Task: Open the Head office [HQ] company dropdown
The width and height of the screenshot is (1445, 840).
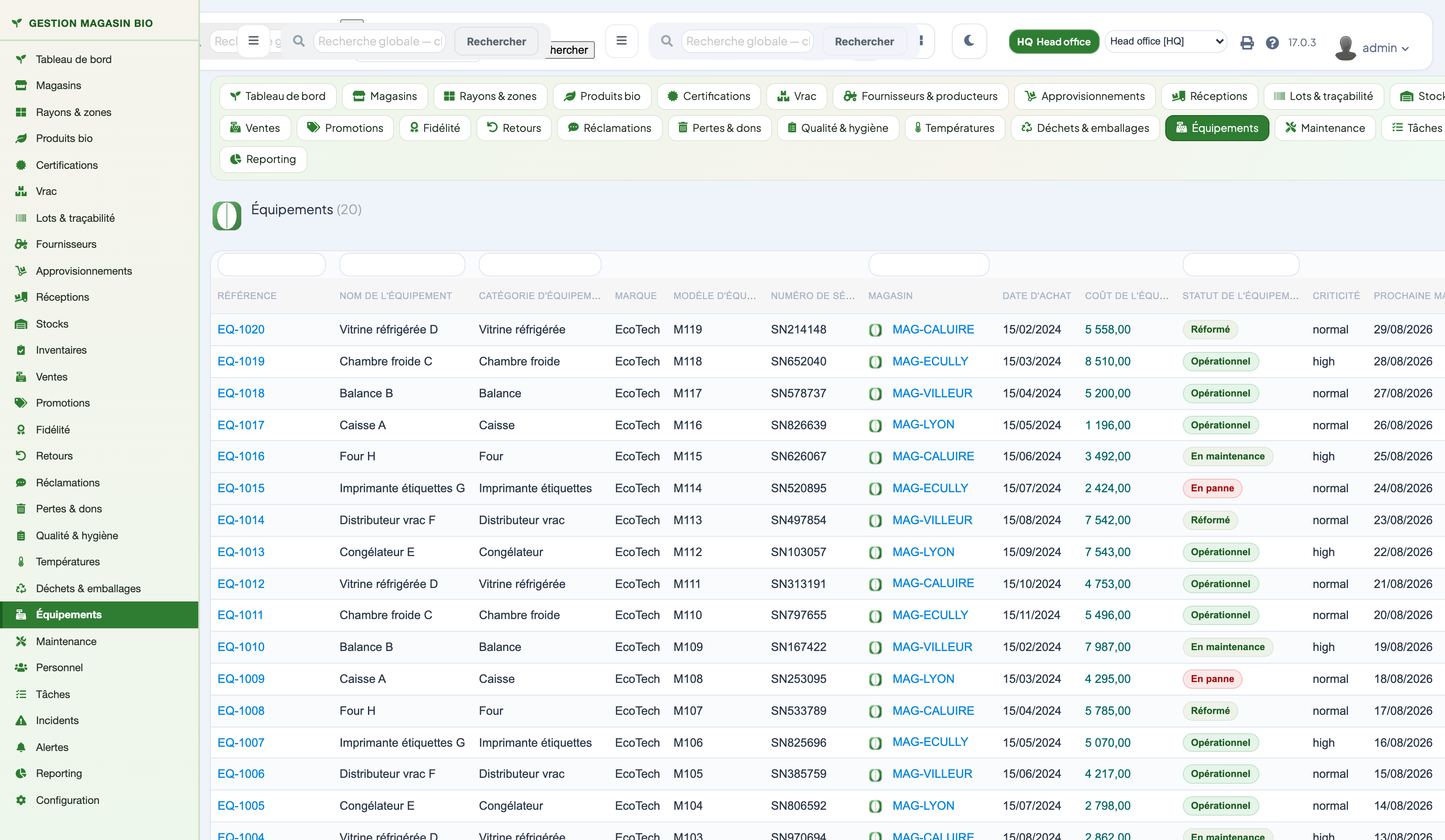Action: click(x=1166, y=41)
